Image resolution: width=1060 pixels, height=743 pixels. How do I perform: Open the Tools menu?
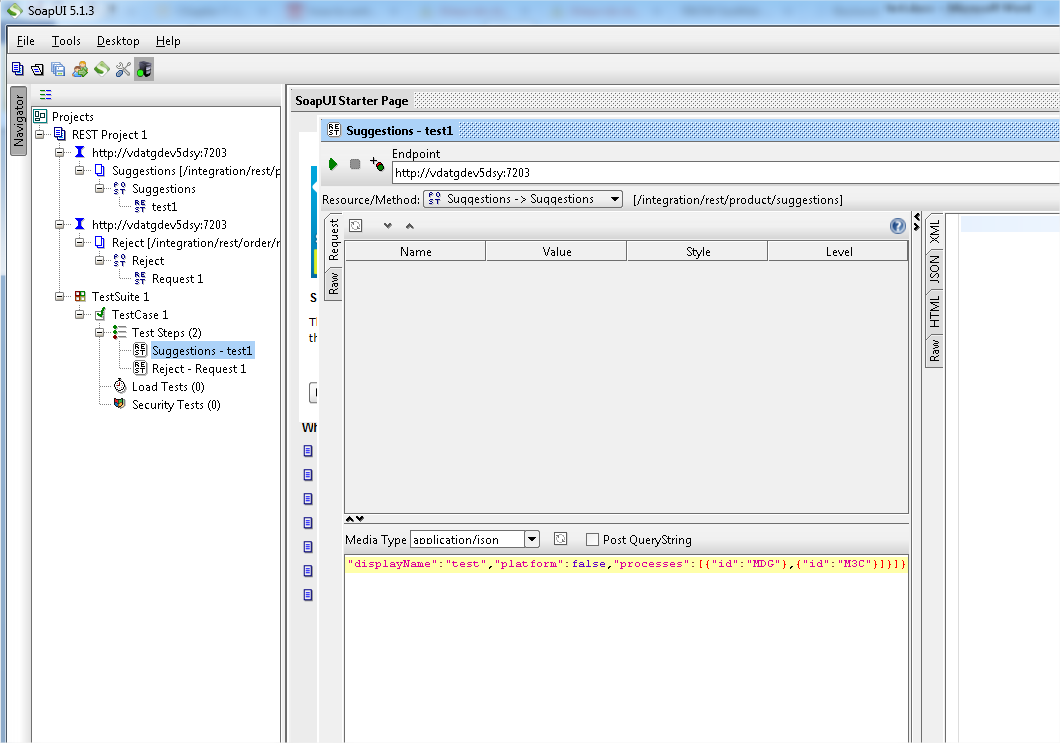pyautogui.click(x=66, y=41)
